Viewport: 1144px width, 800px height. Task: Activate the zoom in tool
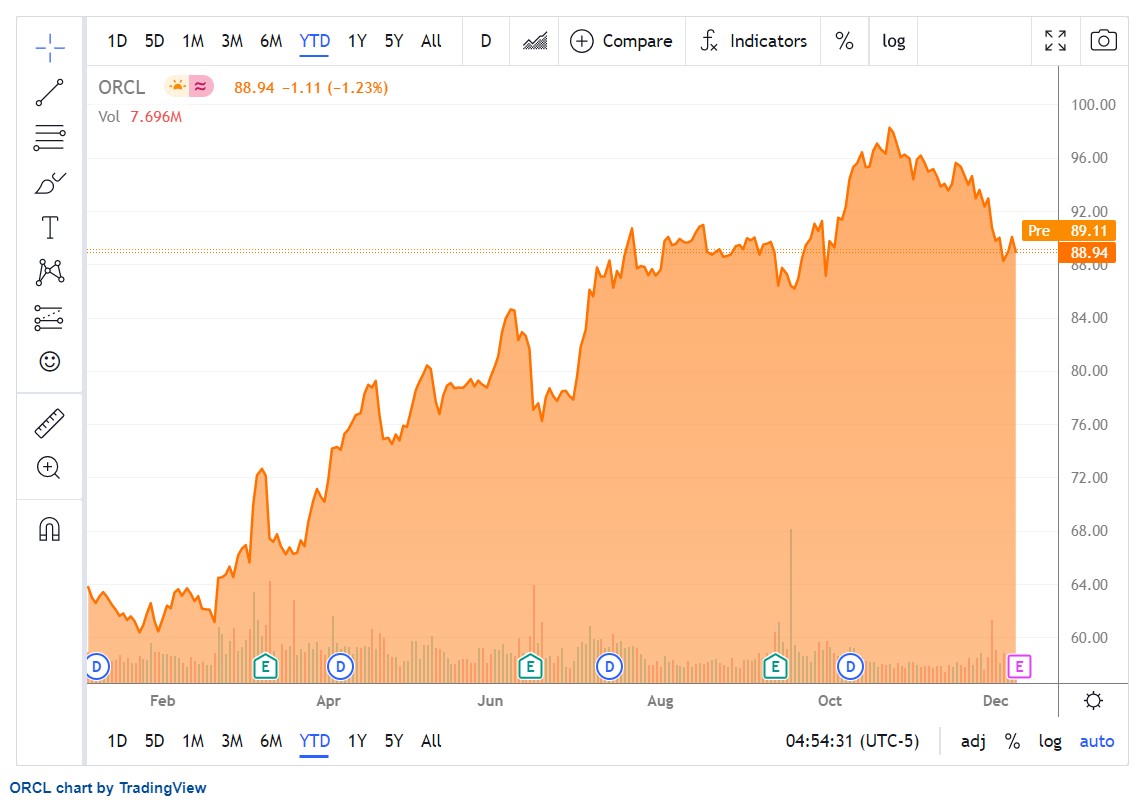click(49, 467)
